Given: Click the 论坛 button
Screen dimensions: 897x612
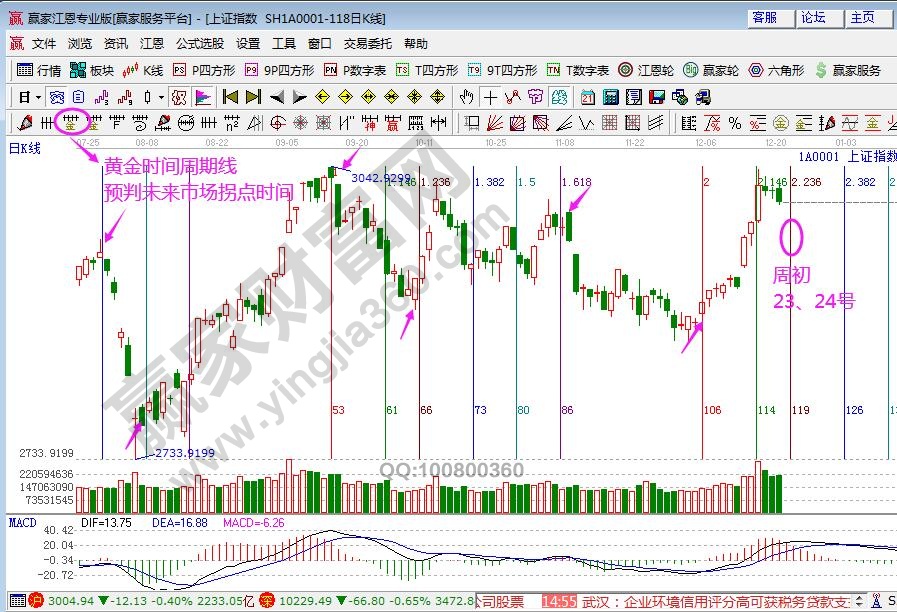Looking at the screenshot, I should tap(813, 18).
